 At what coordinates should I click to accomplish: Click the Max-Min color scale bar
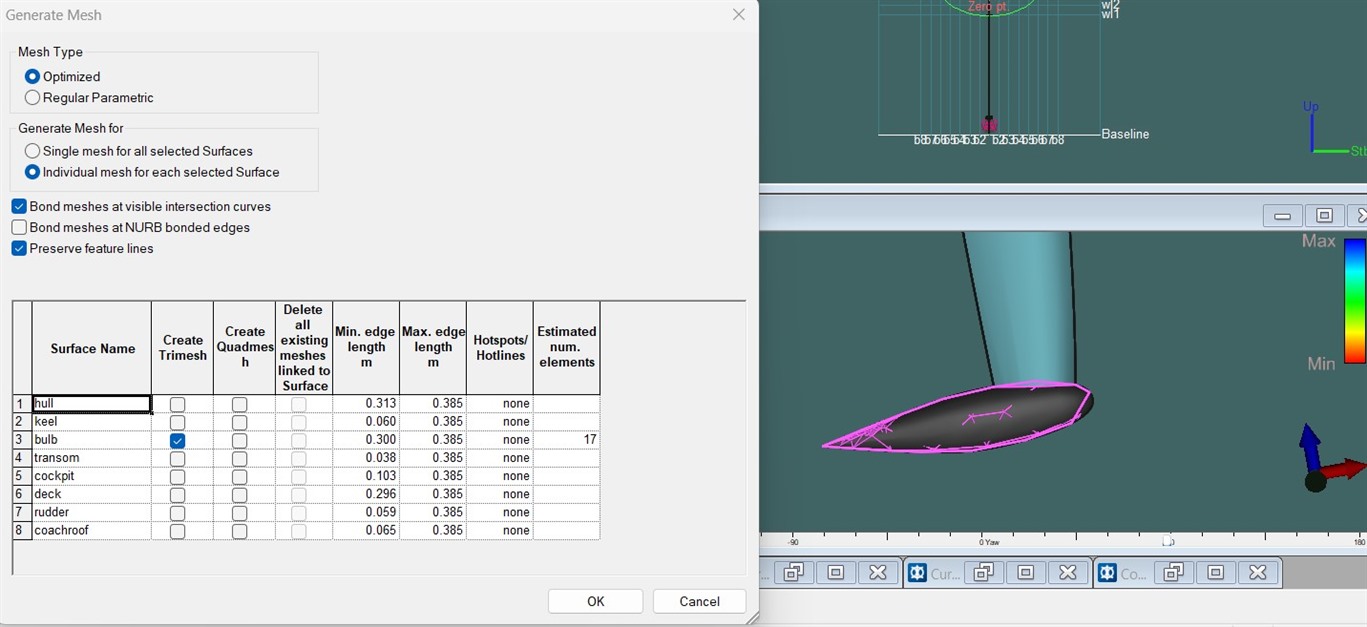click(x=1354, y=300)
